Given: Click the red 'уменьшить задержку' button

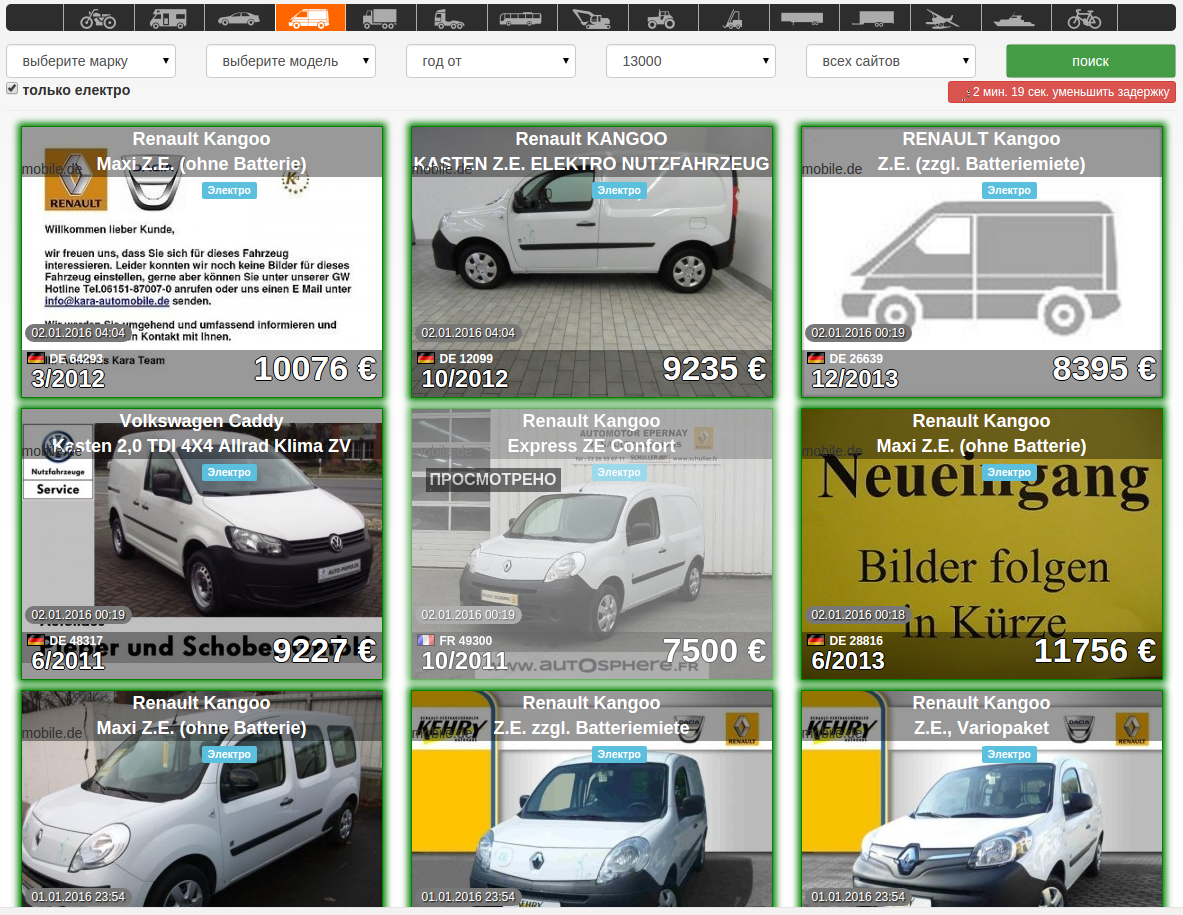Looking at the screenshot, I should point(1062,92).
